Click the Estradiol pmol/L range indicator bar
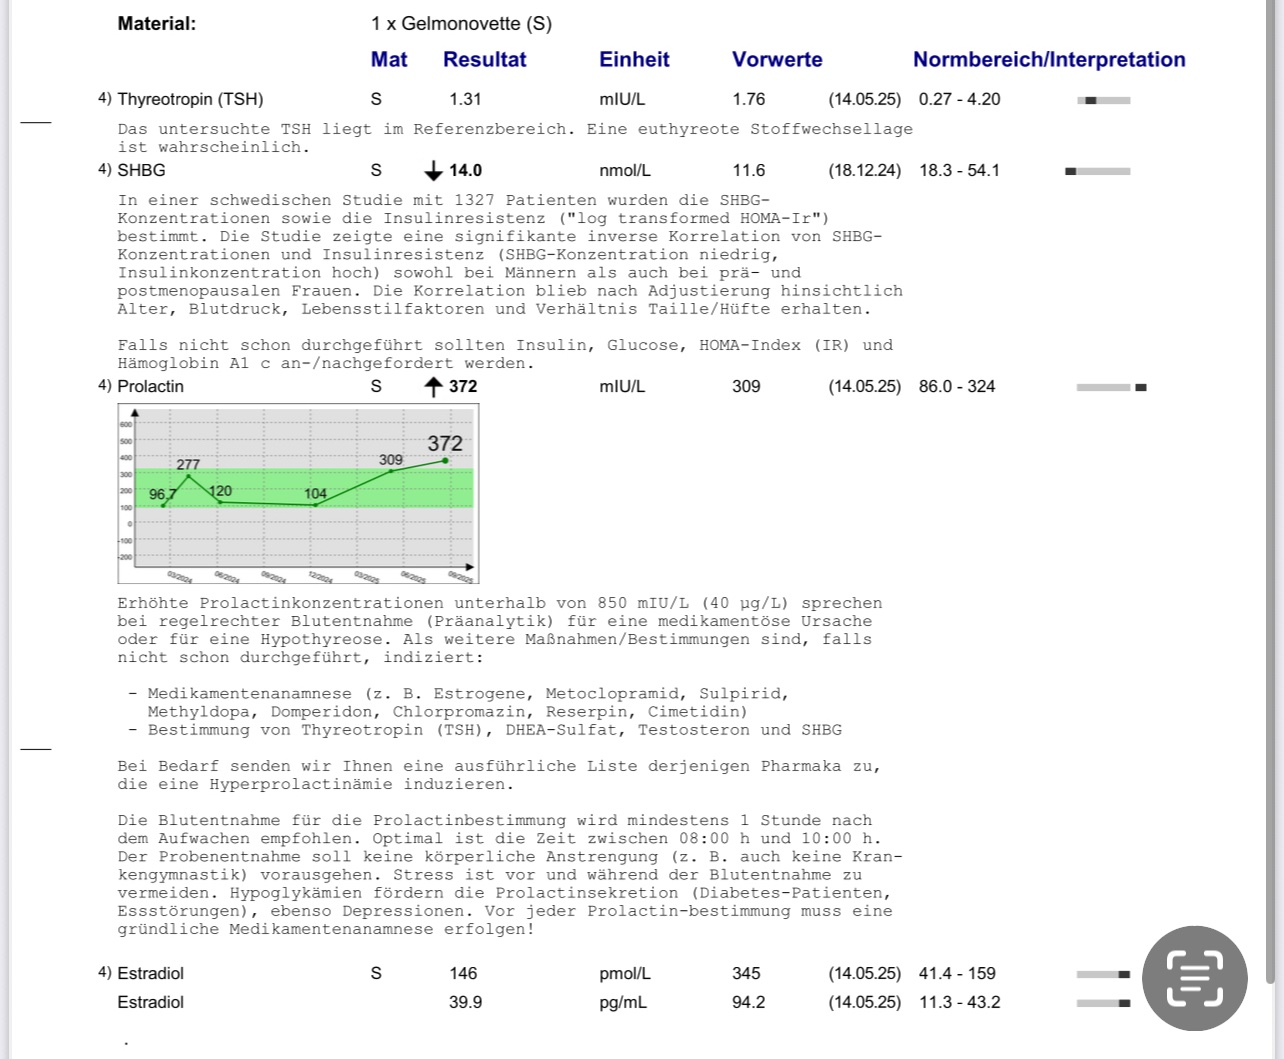Image resolution: width=1284 pixels, height=1059 pixels. [x=1103, y=974]
